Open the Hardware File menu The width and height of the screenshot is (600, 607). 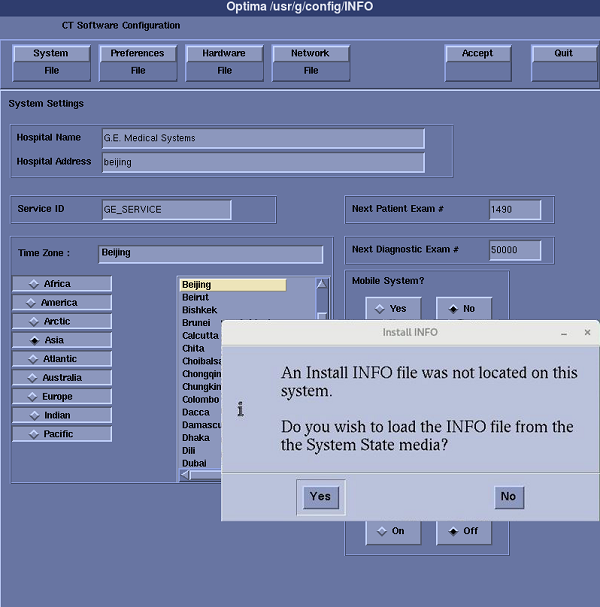pyautogui.click(x=224, y=62)
